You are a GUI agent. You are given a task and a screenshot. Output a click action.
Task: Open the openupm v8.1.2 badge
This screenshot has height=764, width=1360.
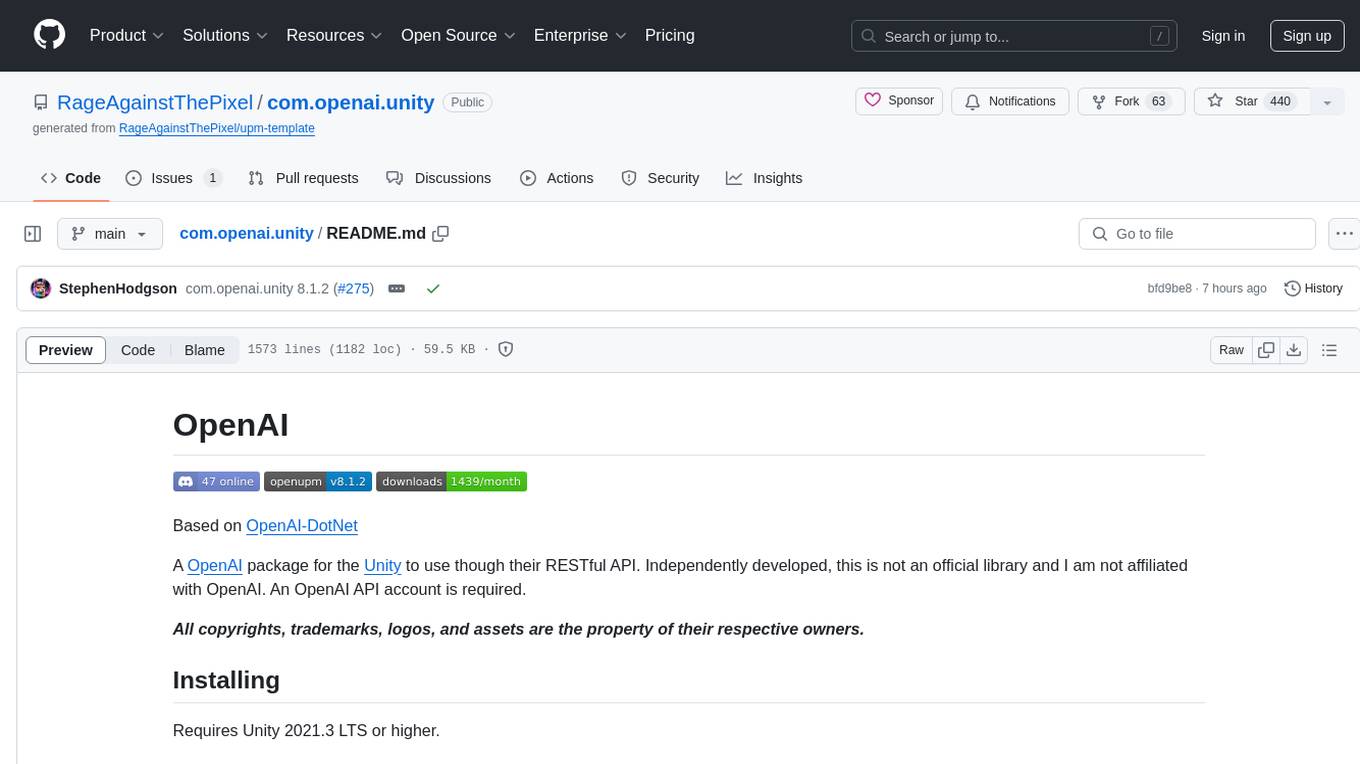[x=318, y=481]
